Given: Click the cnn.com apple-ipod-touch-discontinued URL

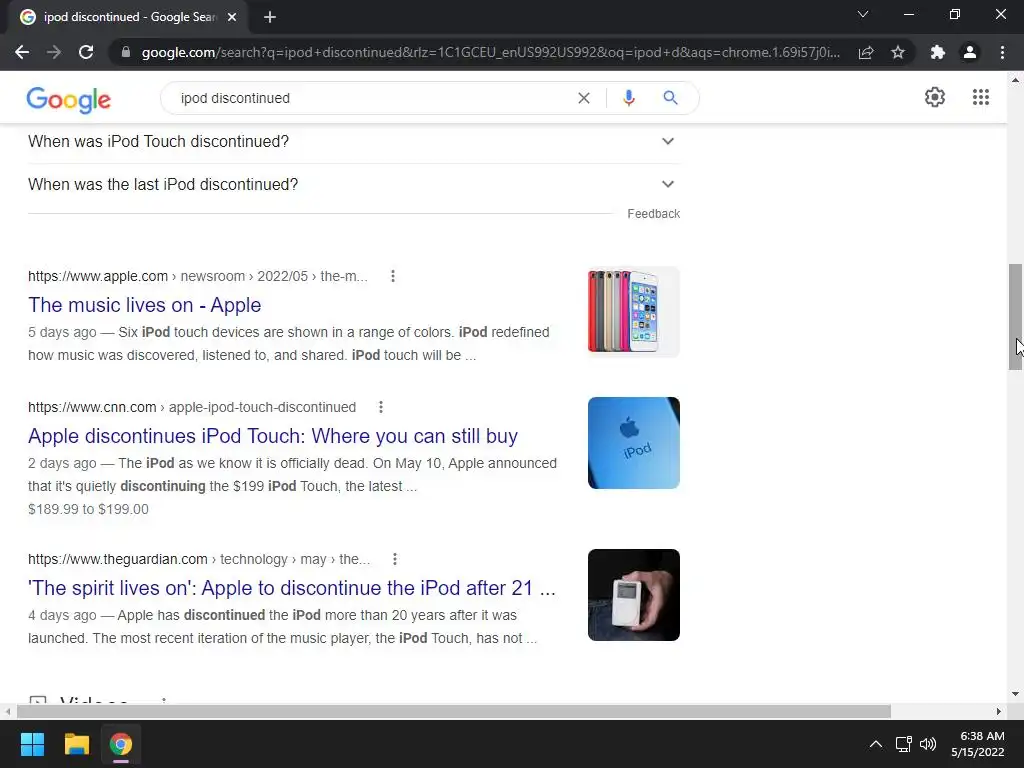Looking at the screenshot, I should (x=192, y=407).
